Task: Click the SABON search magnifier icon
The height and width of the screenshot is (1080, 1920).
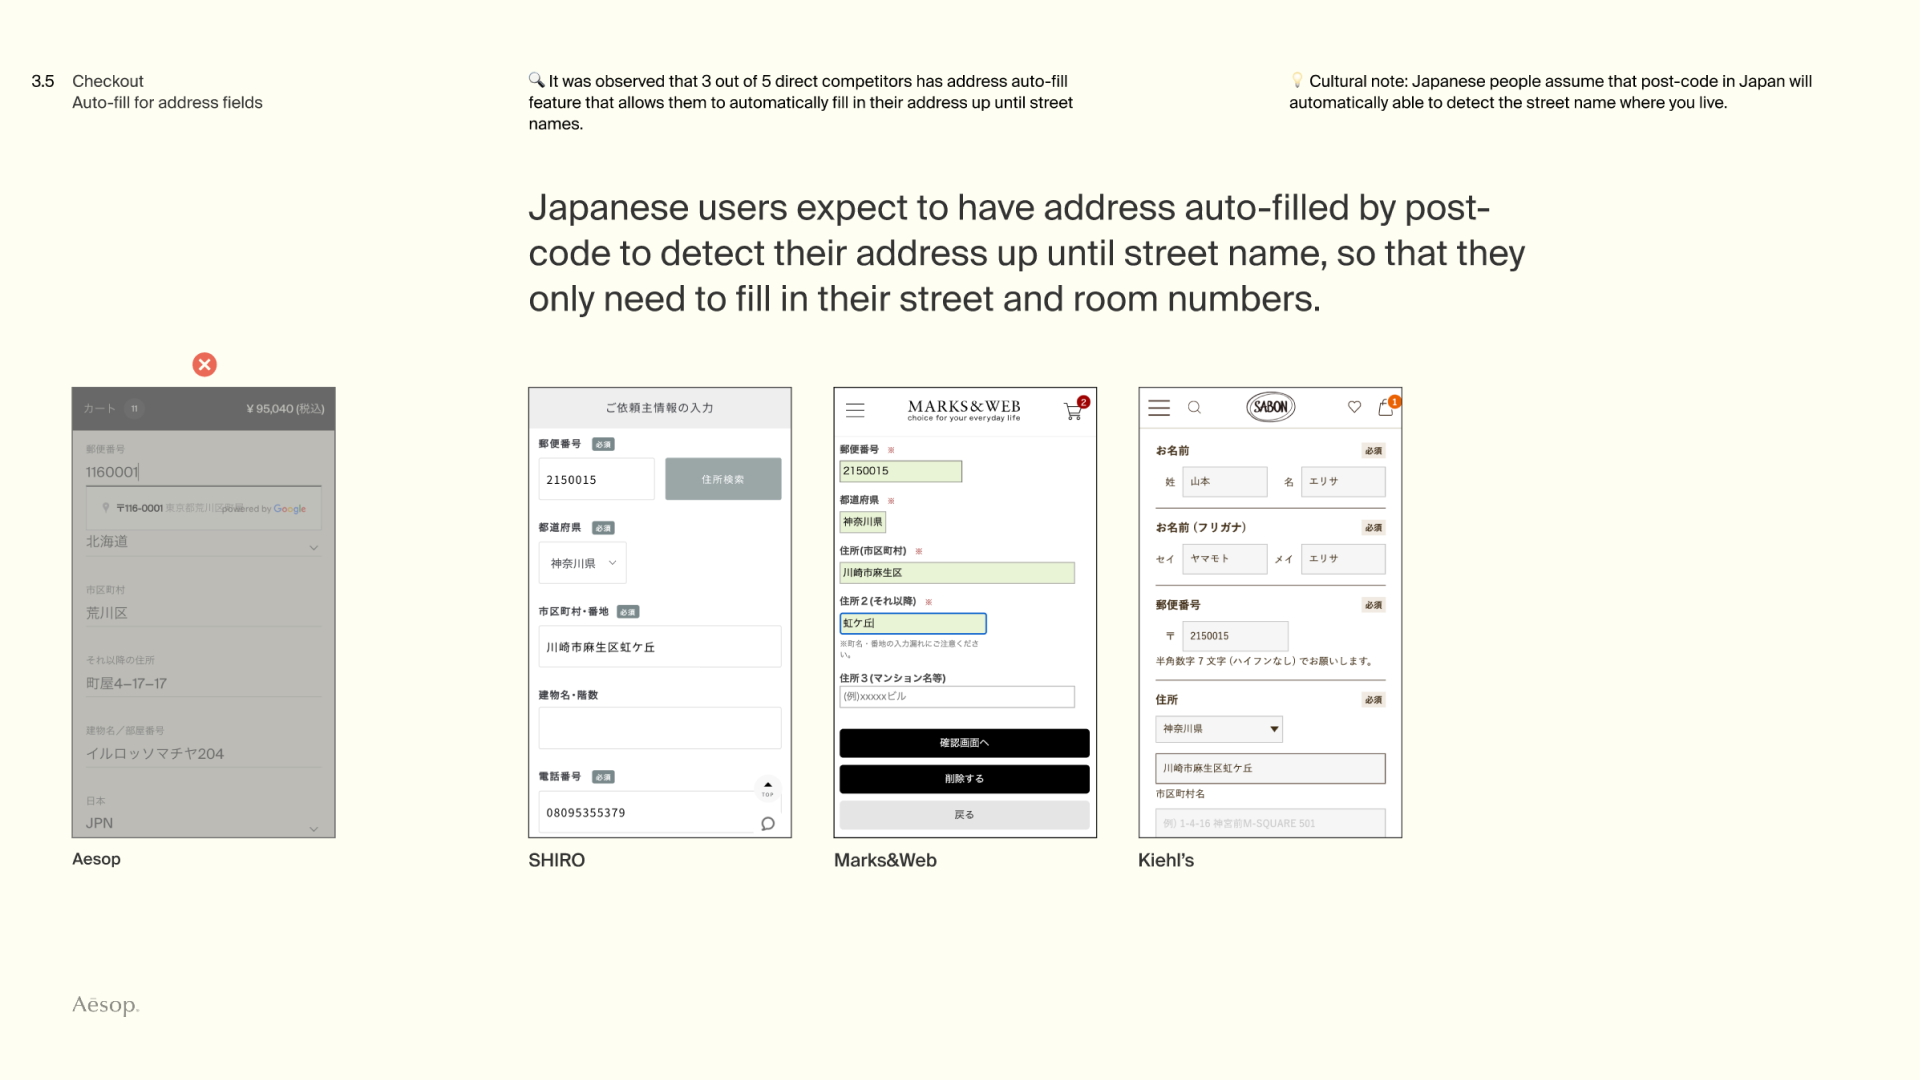Action: click(1194, 408)
